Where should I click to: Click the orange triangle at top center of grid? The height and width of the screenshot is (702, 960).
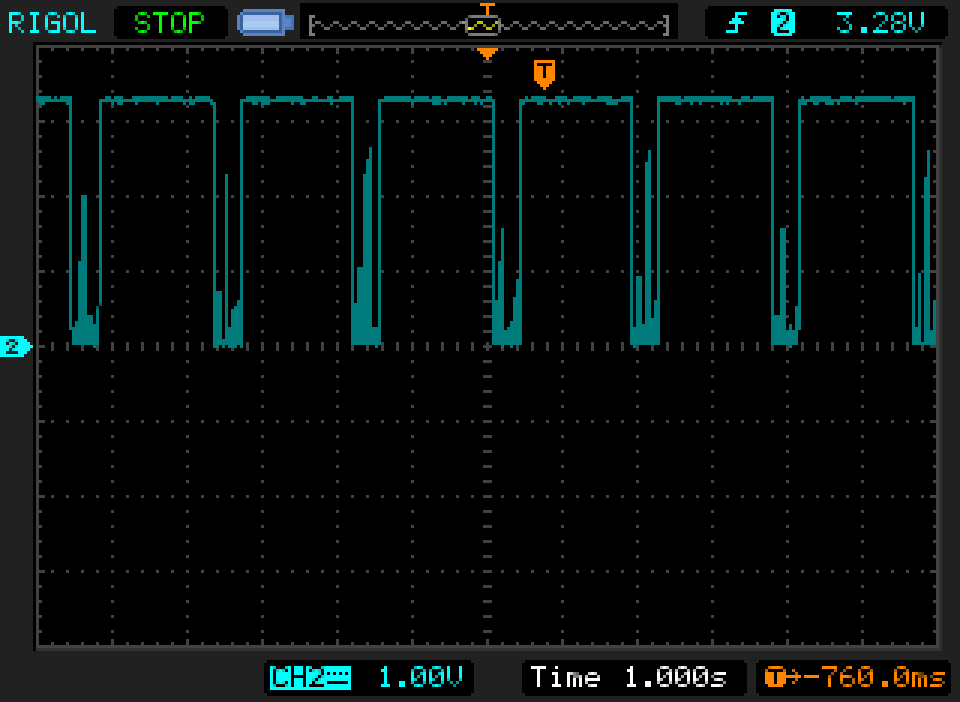click(x=487, y=54)
